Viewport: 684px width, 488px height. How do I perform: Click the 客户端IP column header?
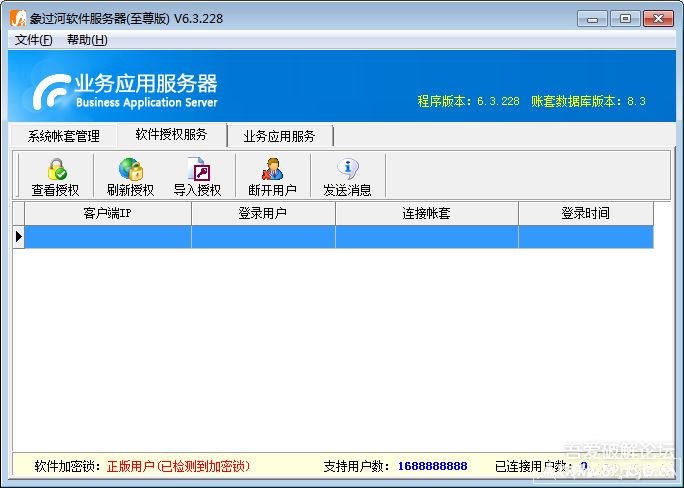coord(108,213)
